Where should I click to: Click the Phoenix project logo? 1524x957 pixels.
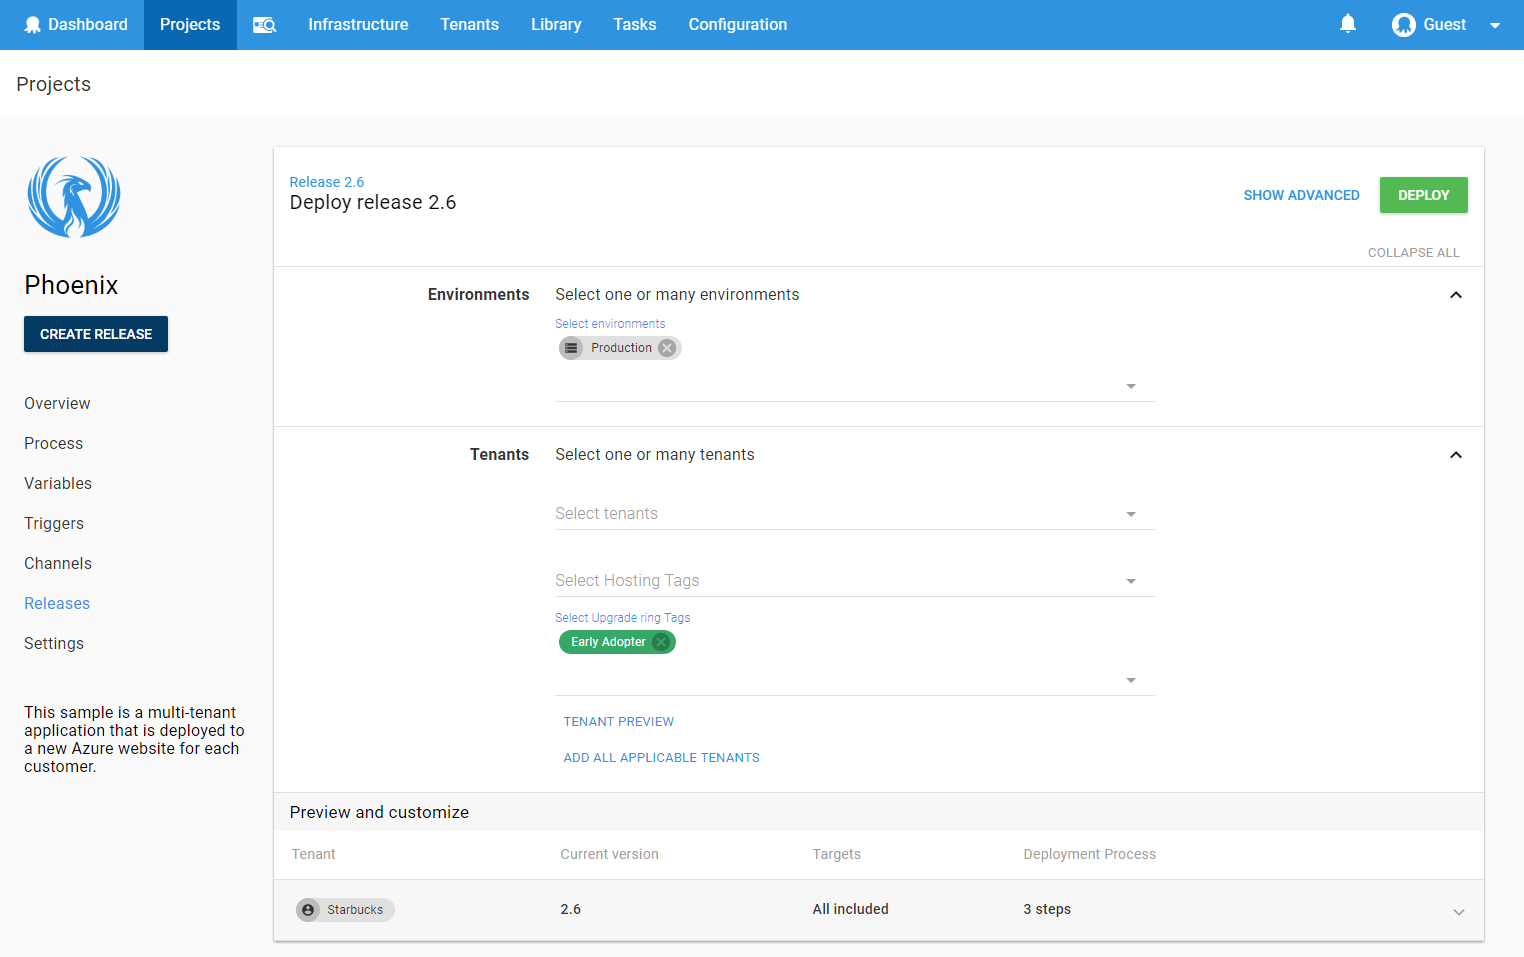[x=73, y=197]
